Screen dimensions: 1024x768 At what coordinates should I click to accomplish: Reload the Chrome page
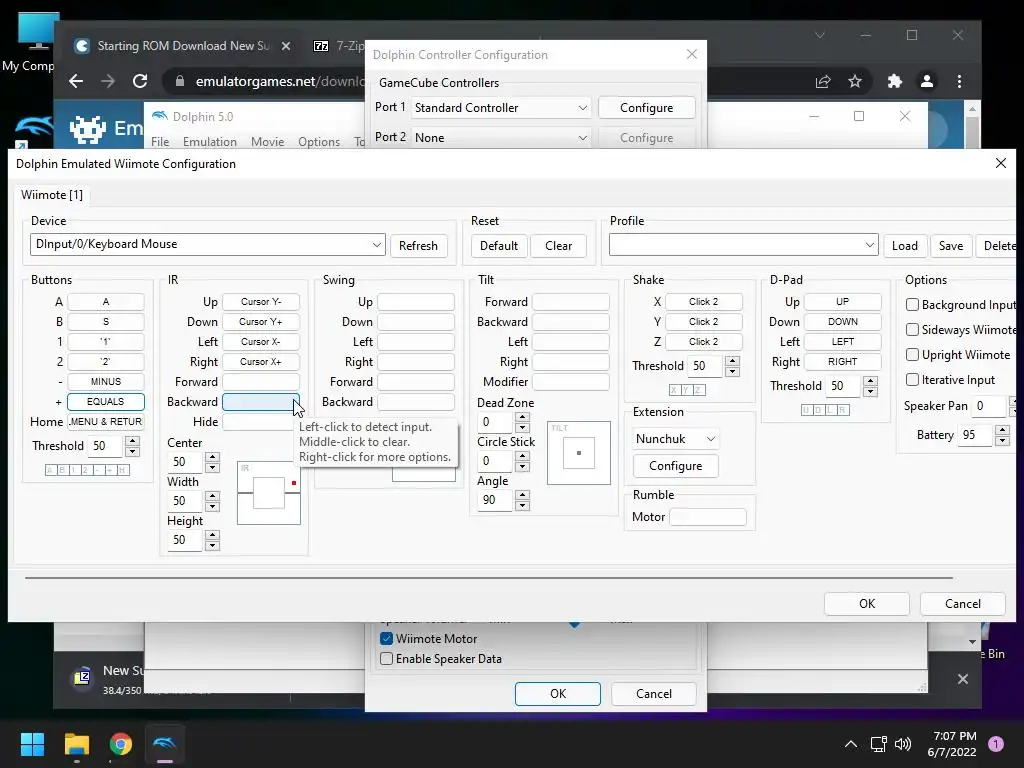point(140,81)
